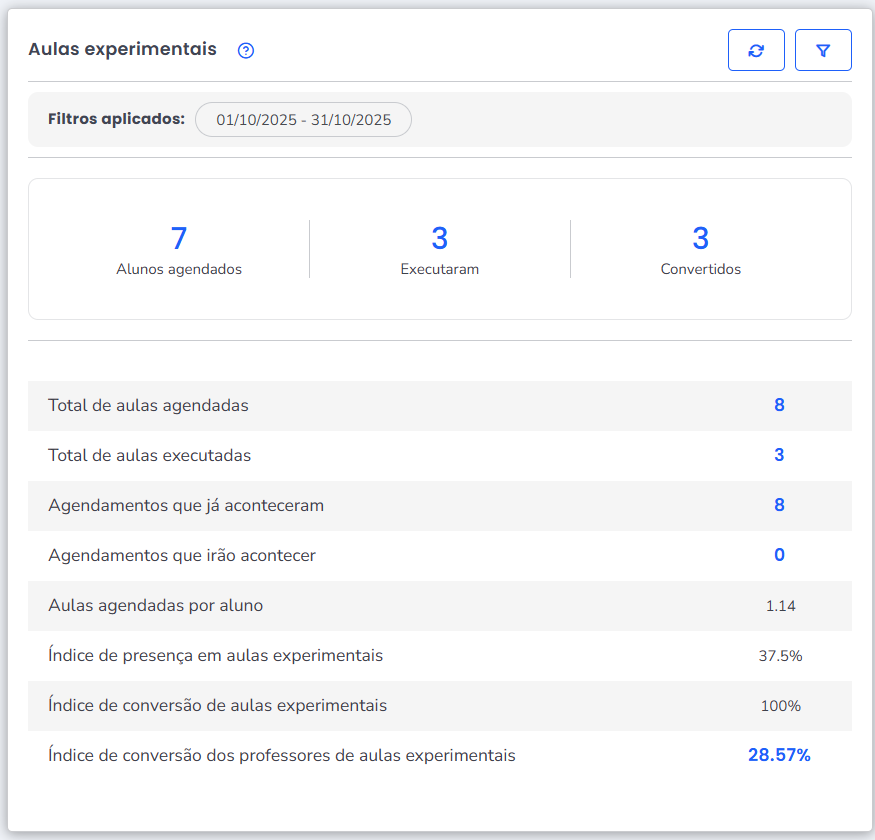Click the Filtros aplicados label
This screenshot has width=875, height=840.
point(116,119)
